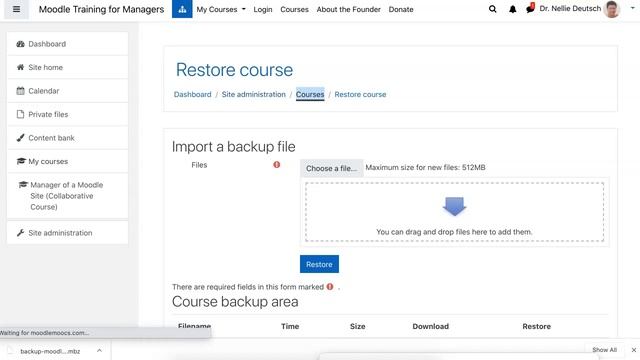Click Show All downloads

[604, 350]
